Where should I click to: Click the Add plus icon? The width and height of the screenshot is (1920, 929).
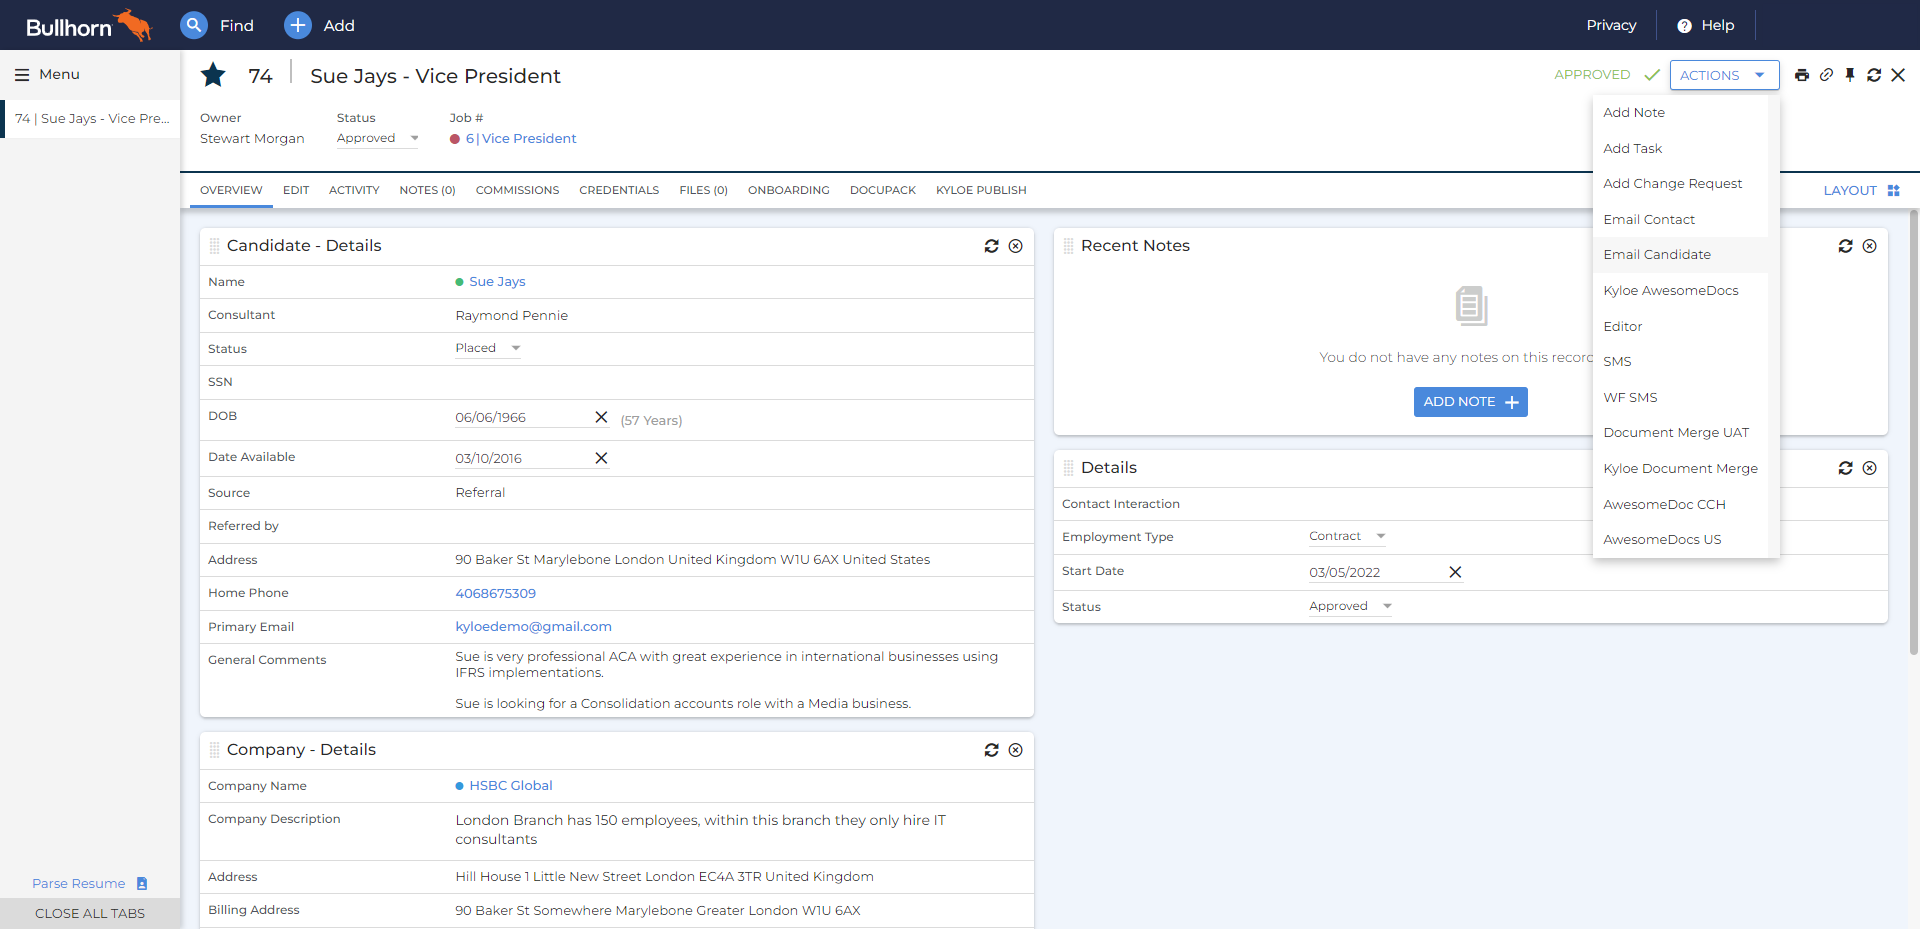(x=298, y=25)
